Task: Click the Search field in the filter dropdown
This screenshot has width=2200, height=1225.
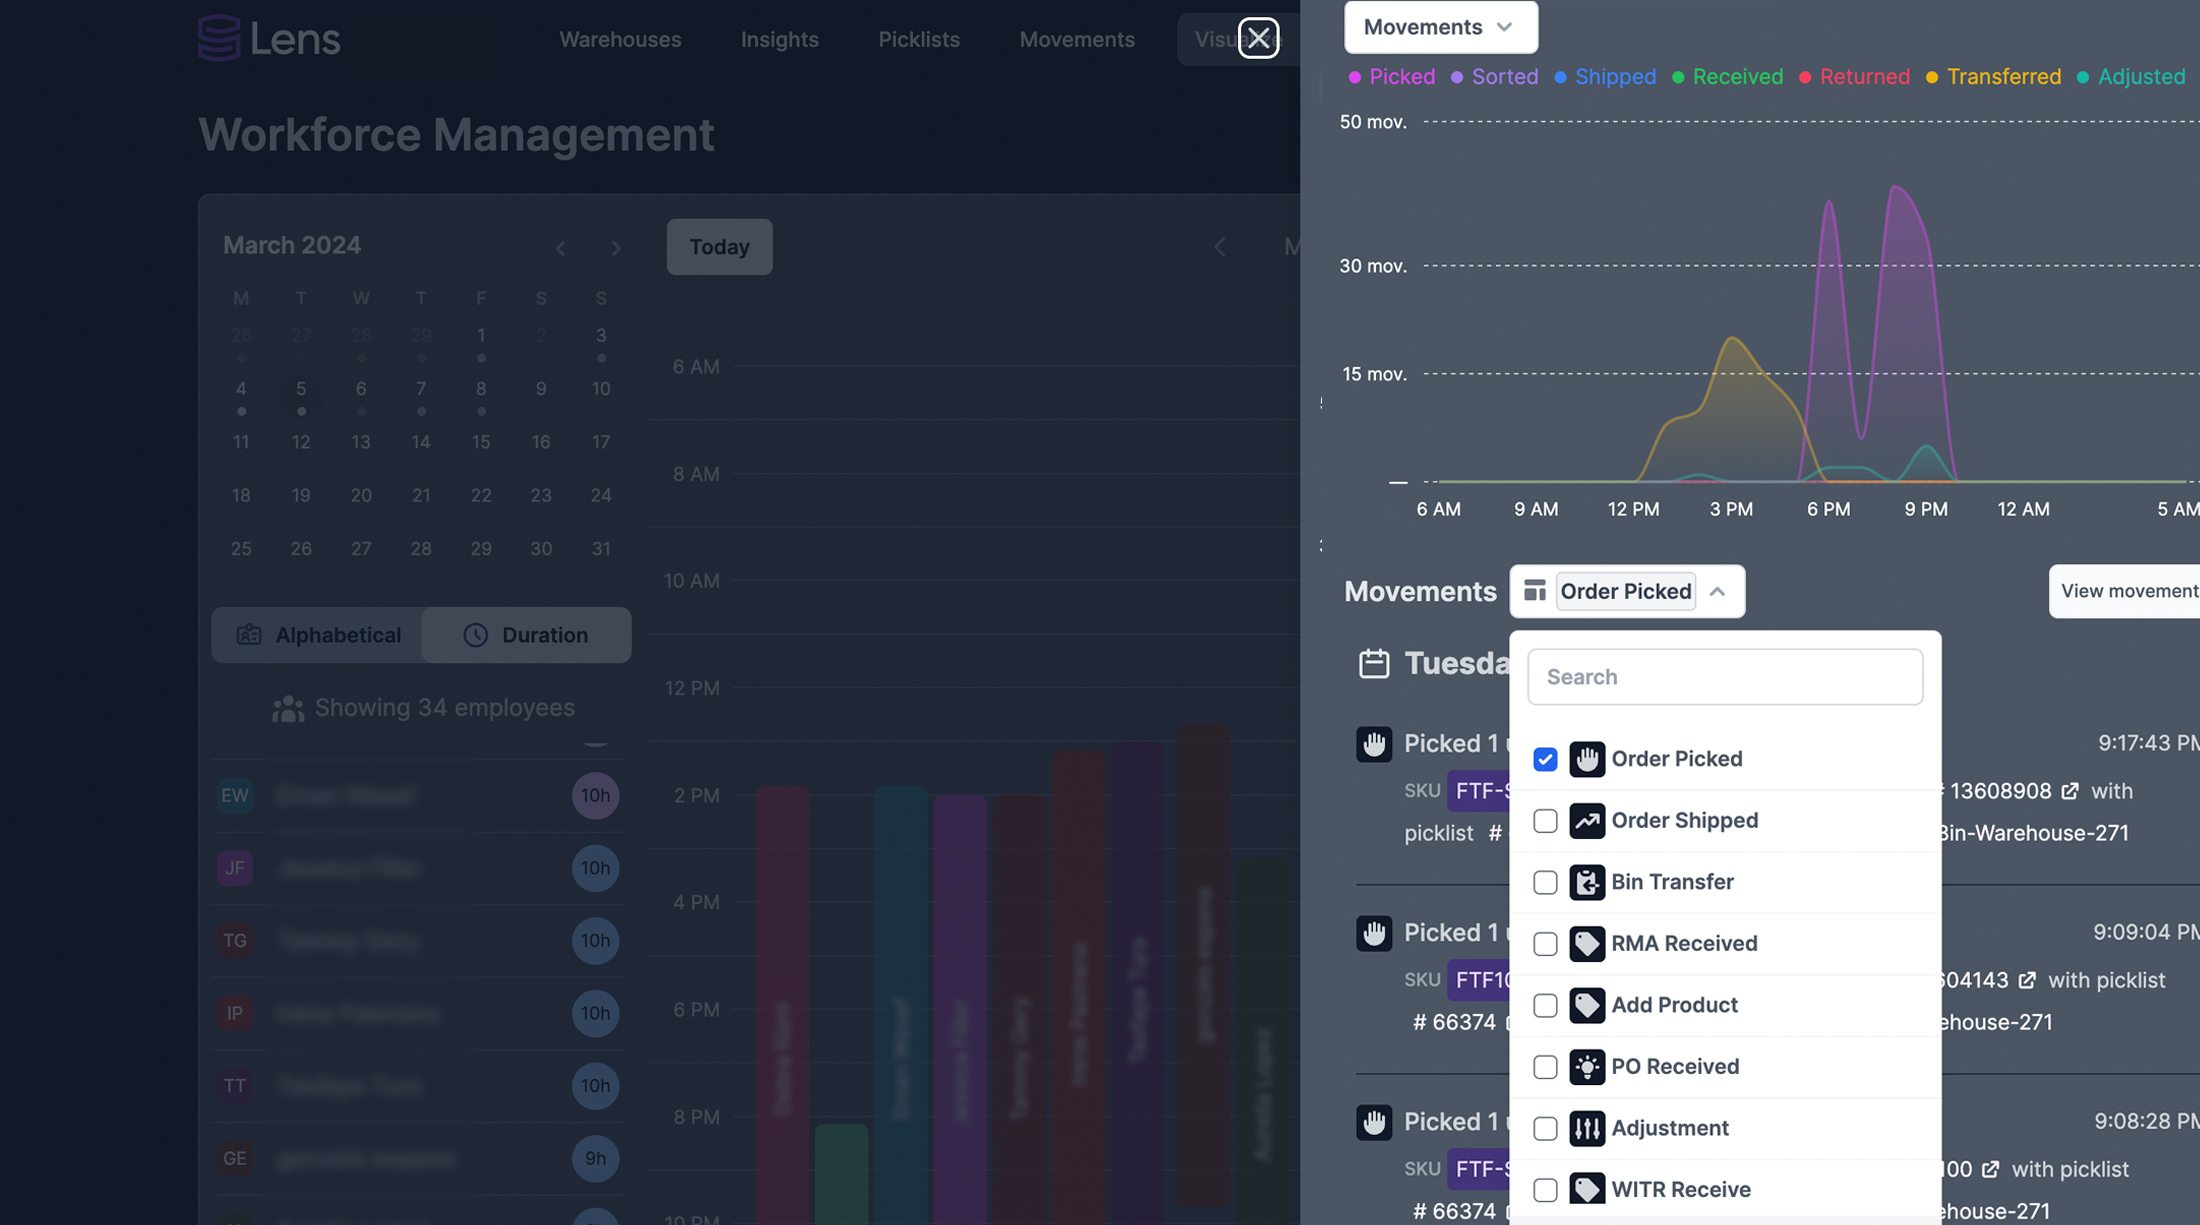Action: [x=1724, y=677]
